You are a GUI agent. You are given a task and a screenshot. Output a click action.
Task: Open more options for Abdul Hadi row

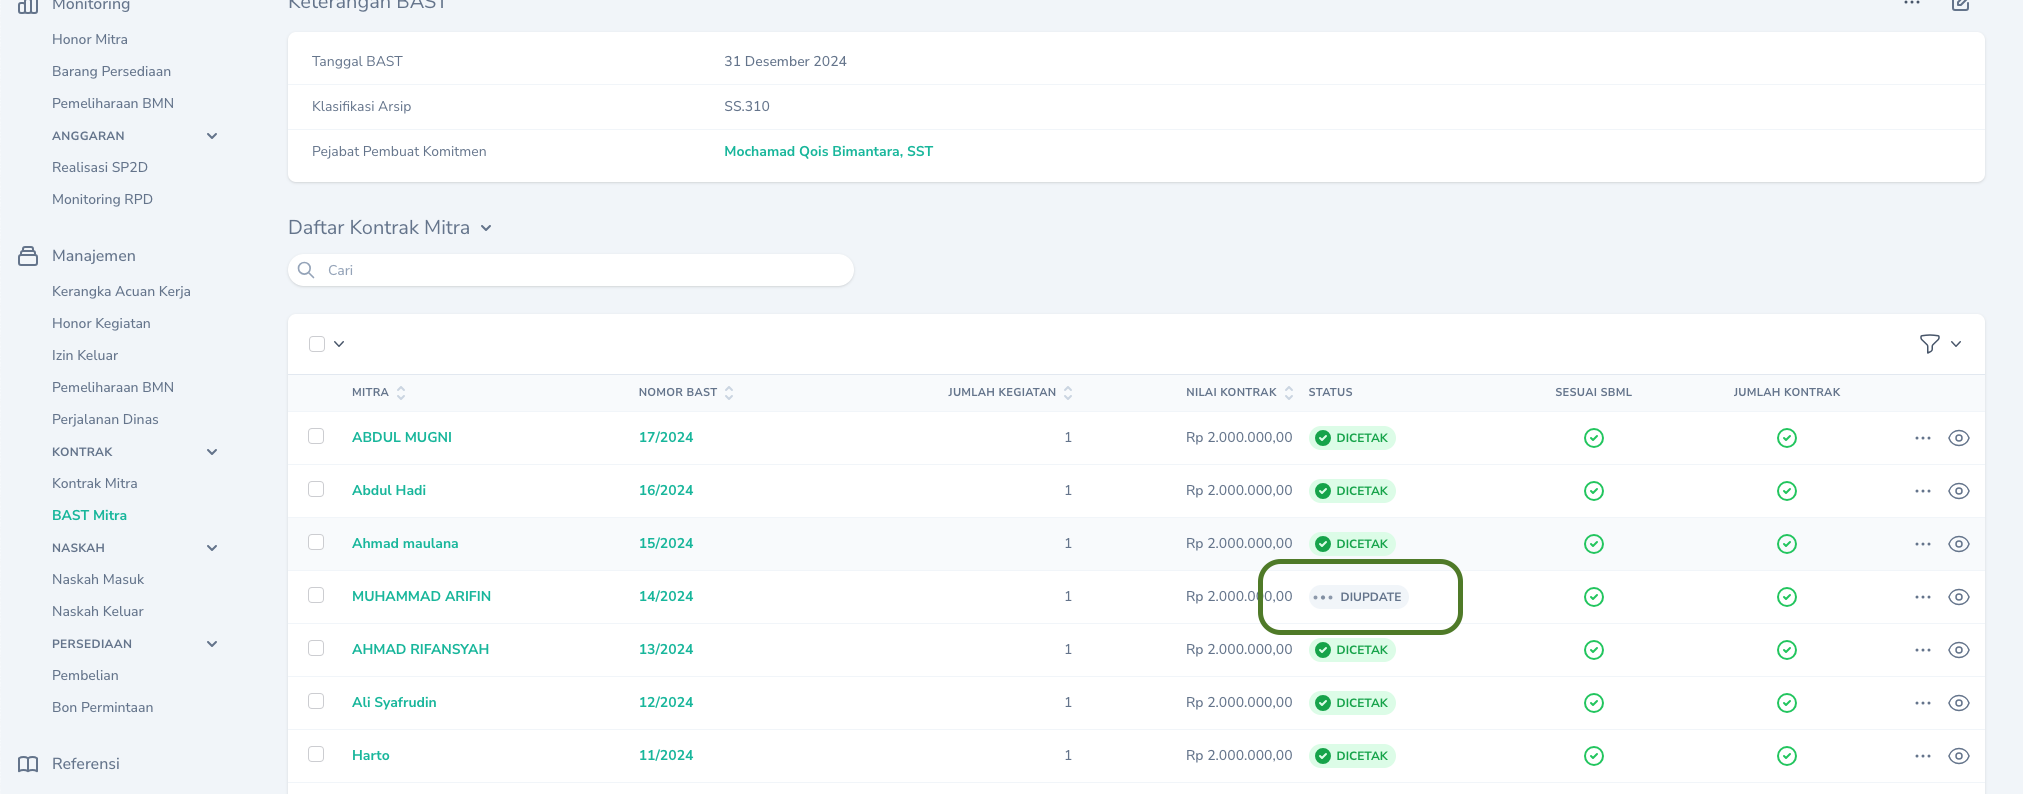[1923, 491]
